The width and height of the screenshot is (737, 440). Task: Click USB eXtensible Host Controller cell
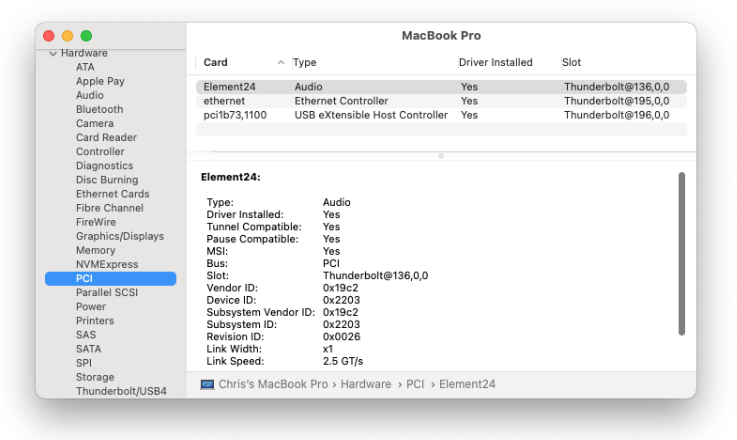tap(371, 115)
